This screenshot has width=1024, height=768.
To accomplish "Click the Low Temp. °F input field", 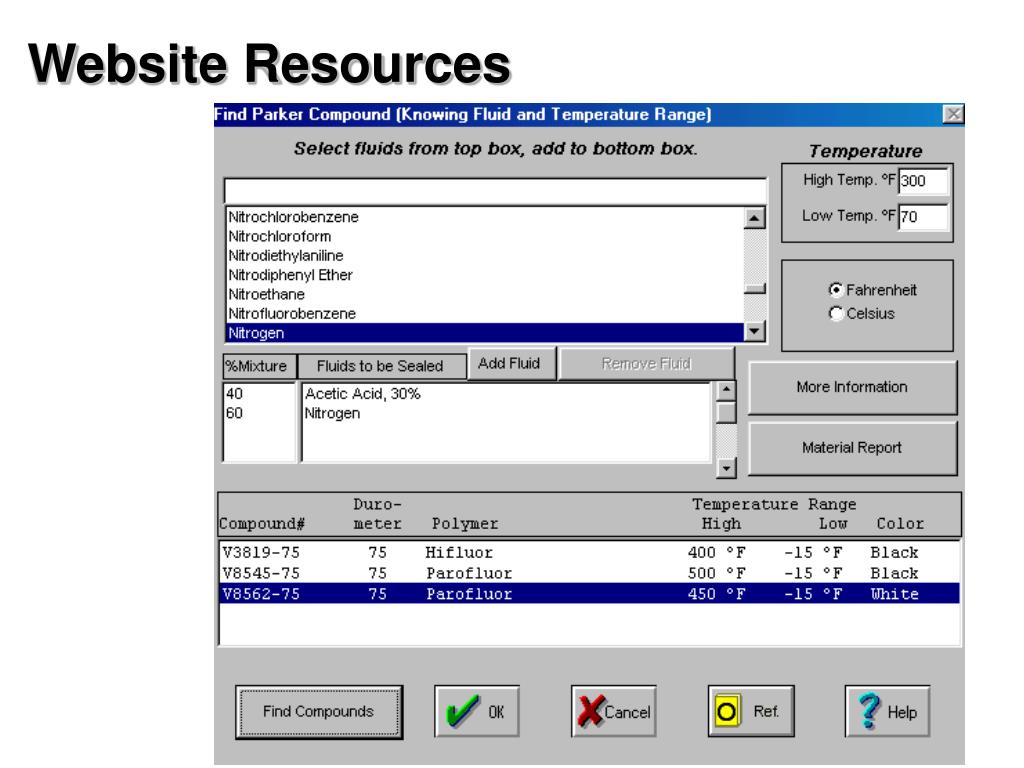I will [923, 217].
